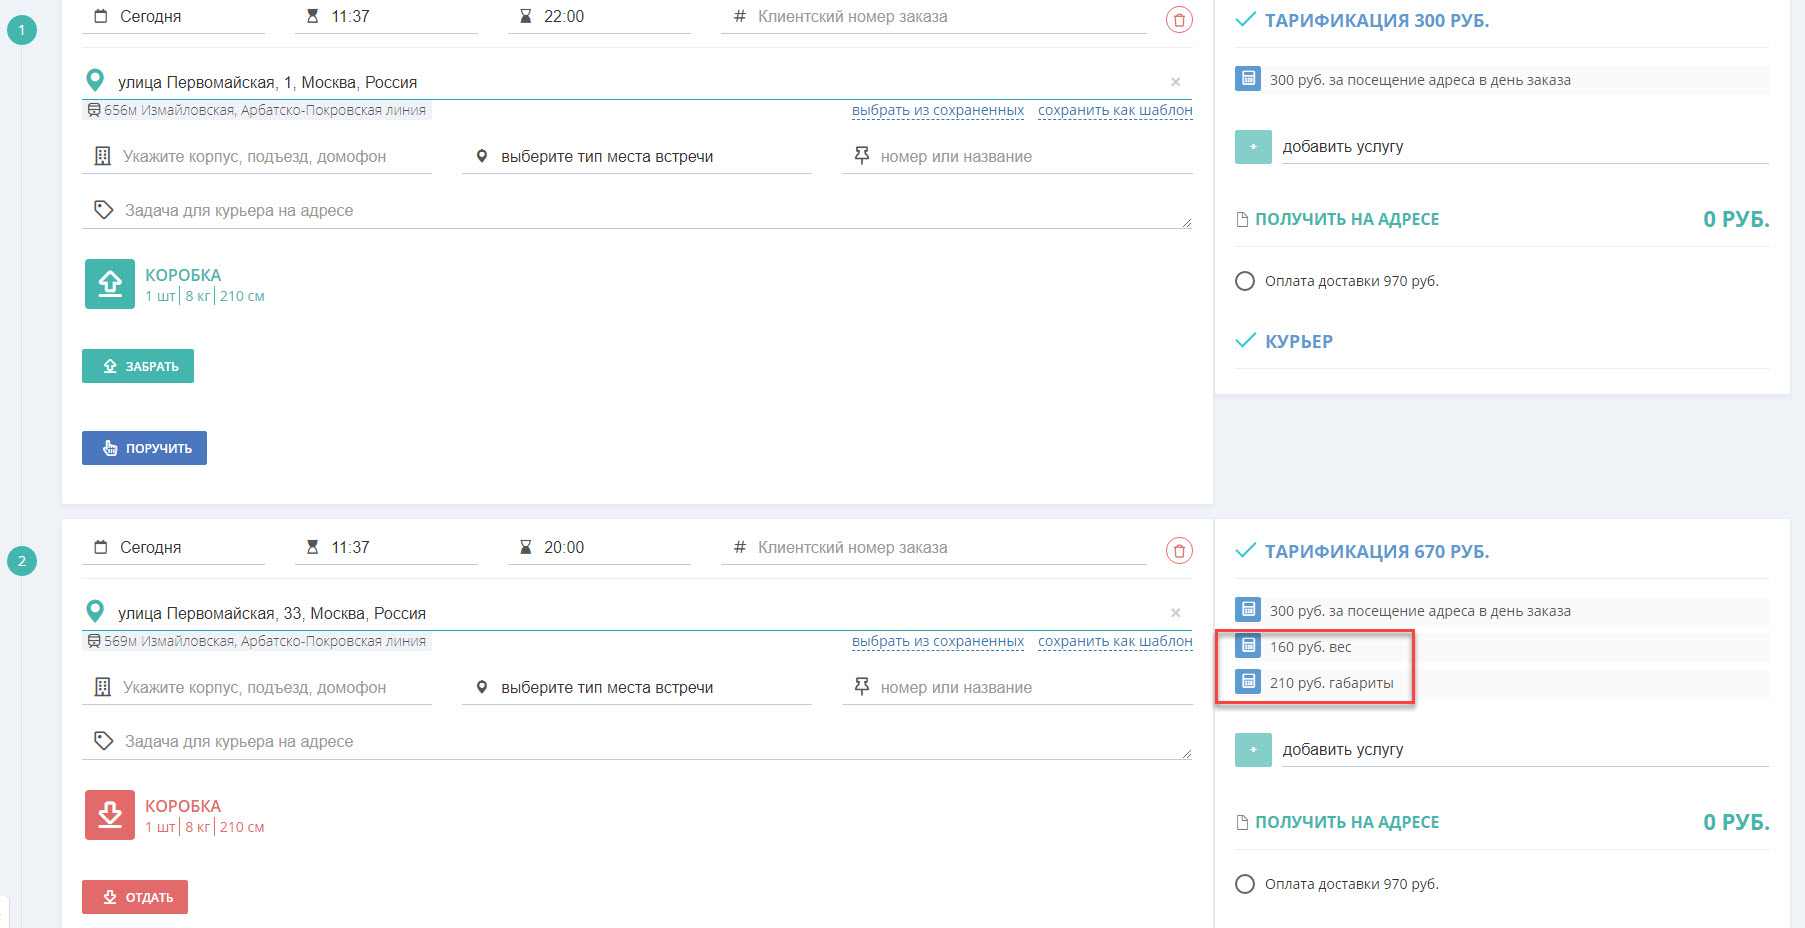1805x928 pixels.
Task: Delete order 1 with red trash icon
Action: 1179,19
